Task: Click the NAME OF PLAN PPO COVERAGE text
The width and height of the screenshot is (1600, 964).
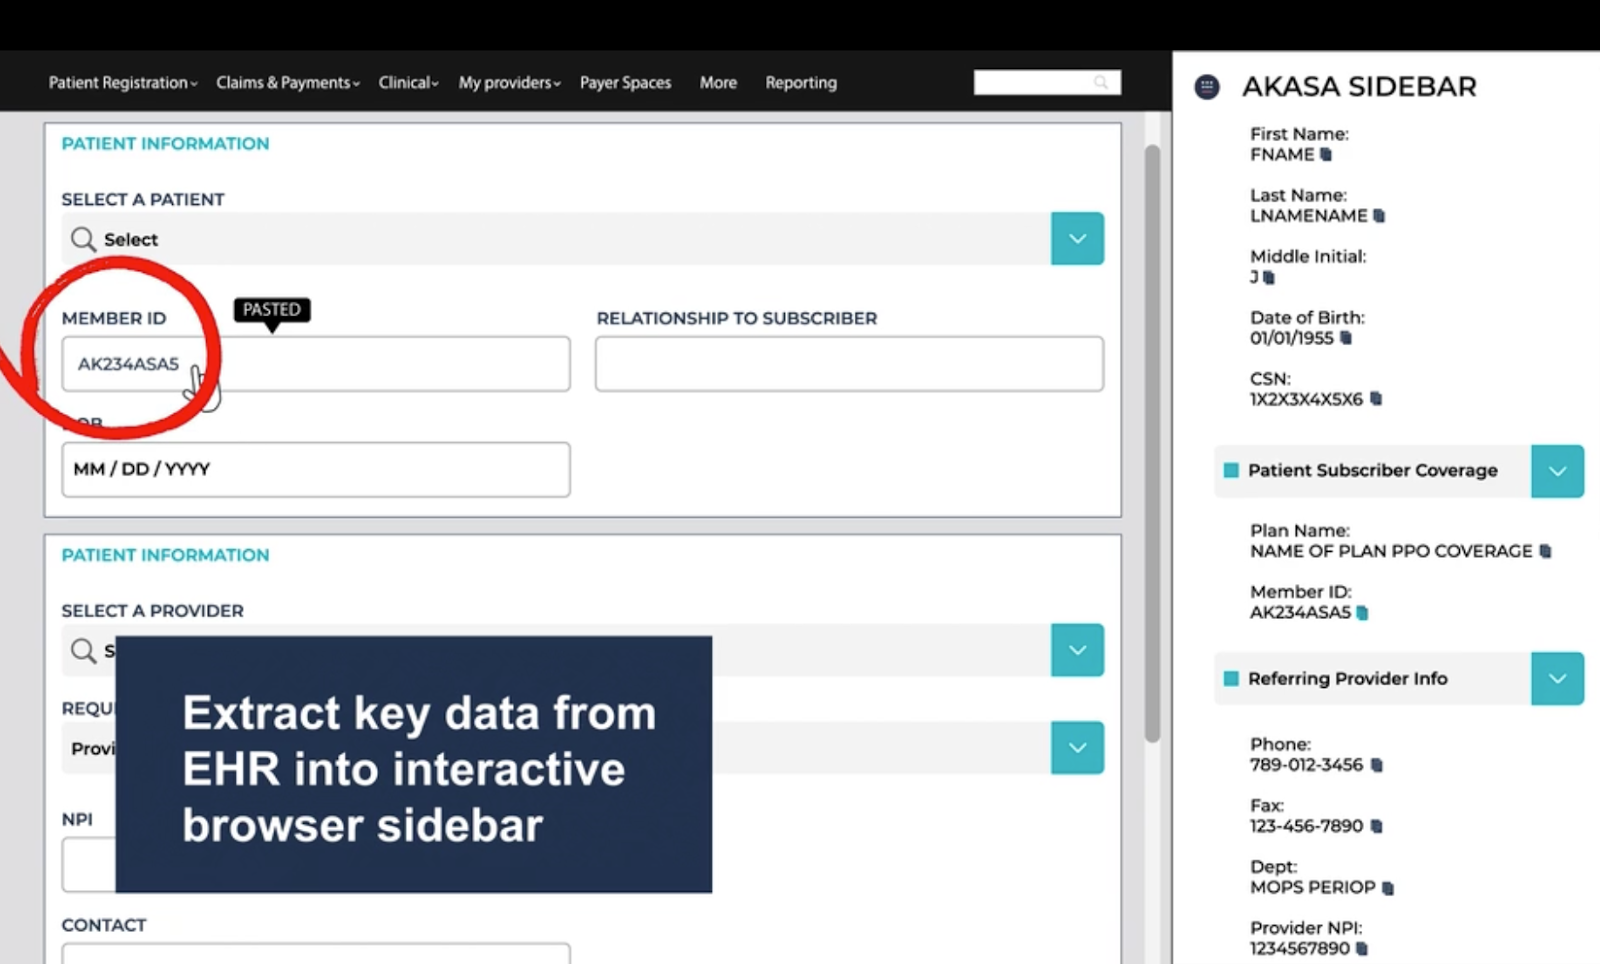Action: pyautogui.click(x=1391, y=551)
